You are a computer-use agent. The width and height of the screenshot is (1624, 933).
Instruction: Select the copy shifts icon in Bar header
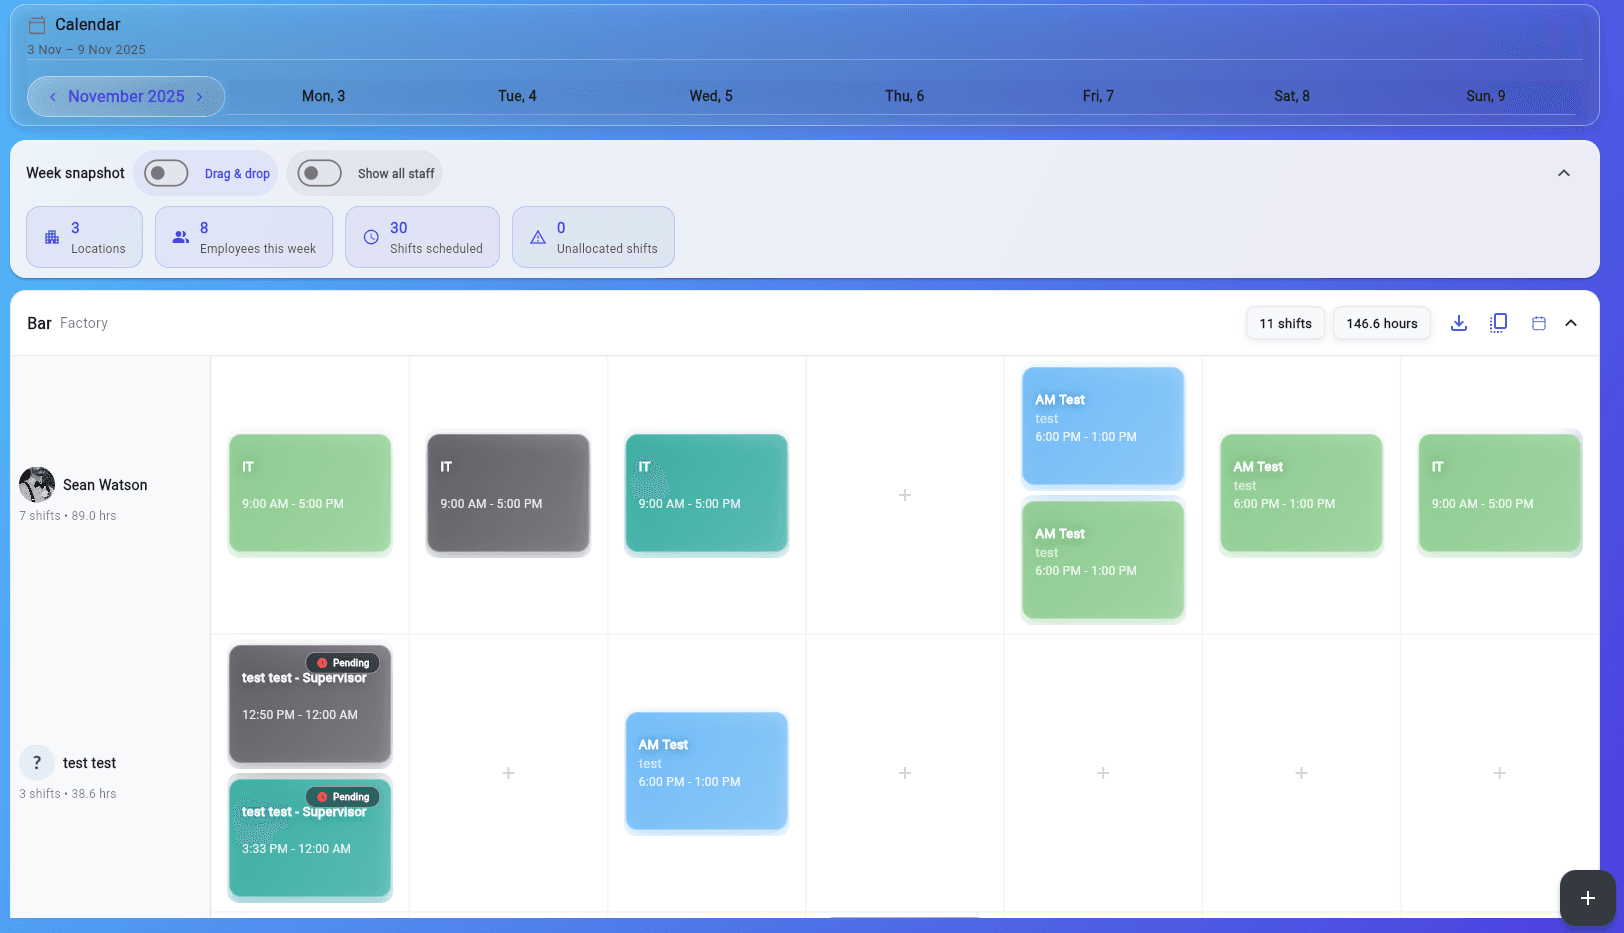(1498, 323)
